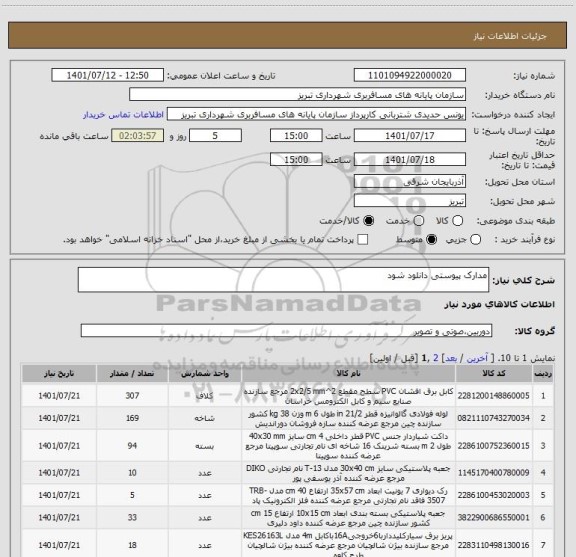Choose the متوسط purchase type radio
Image resolution: width=576 pixels, height=557 pixels.
pos(432,240)
